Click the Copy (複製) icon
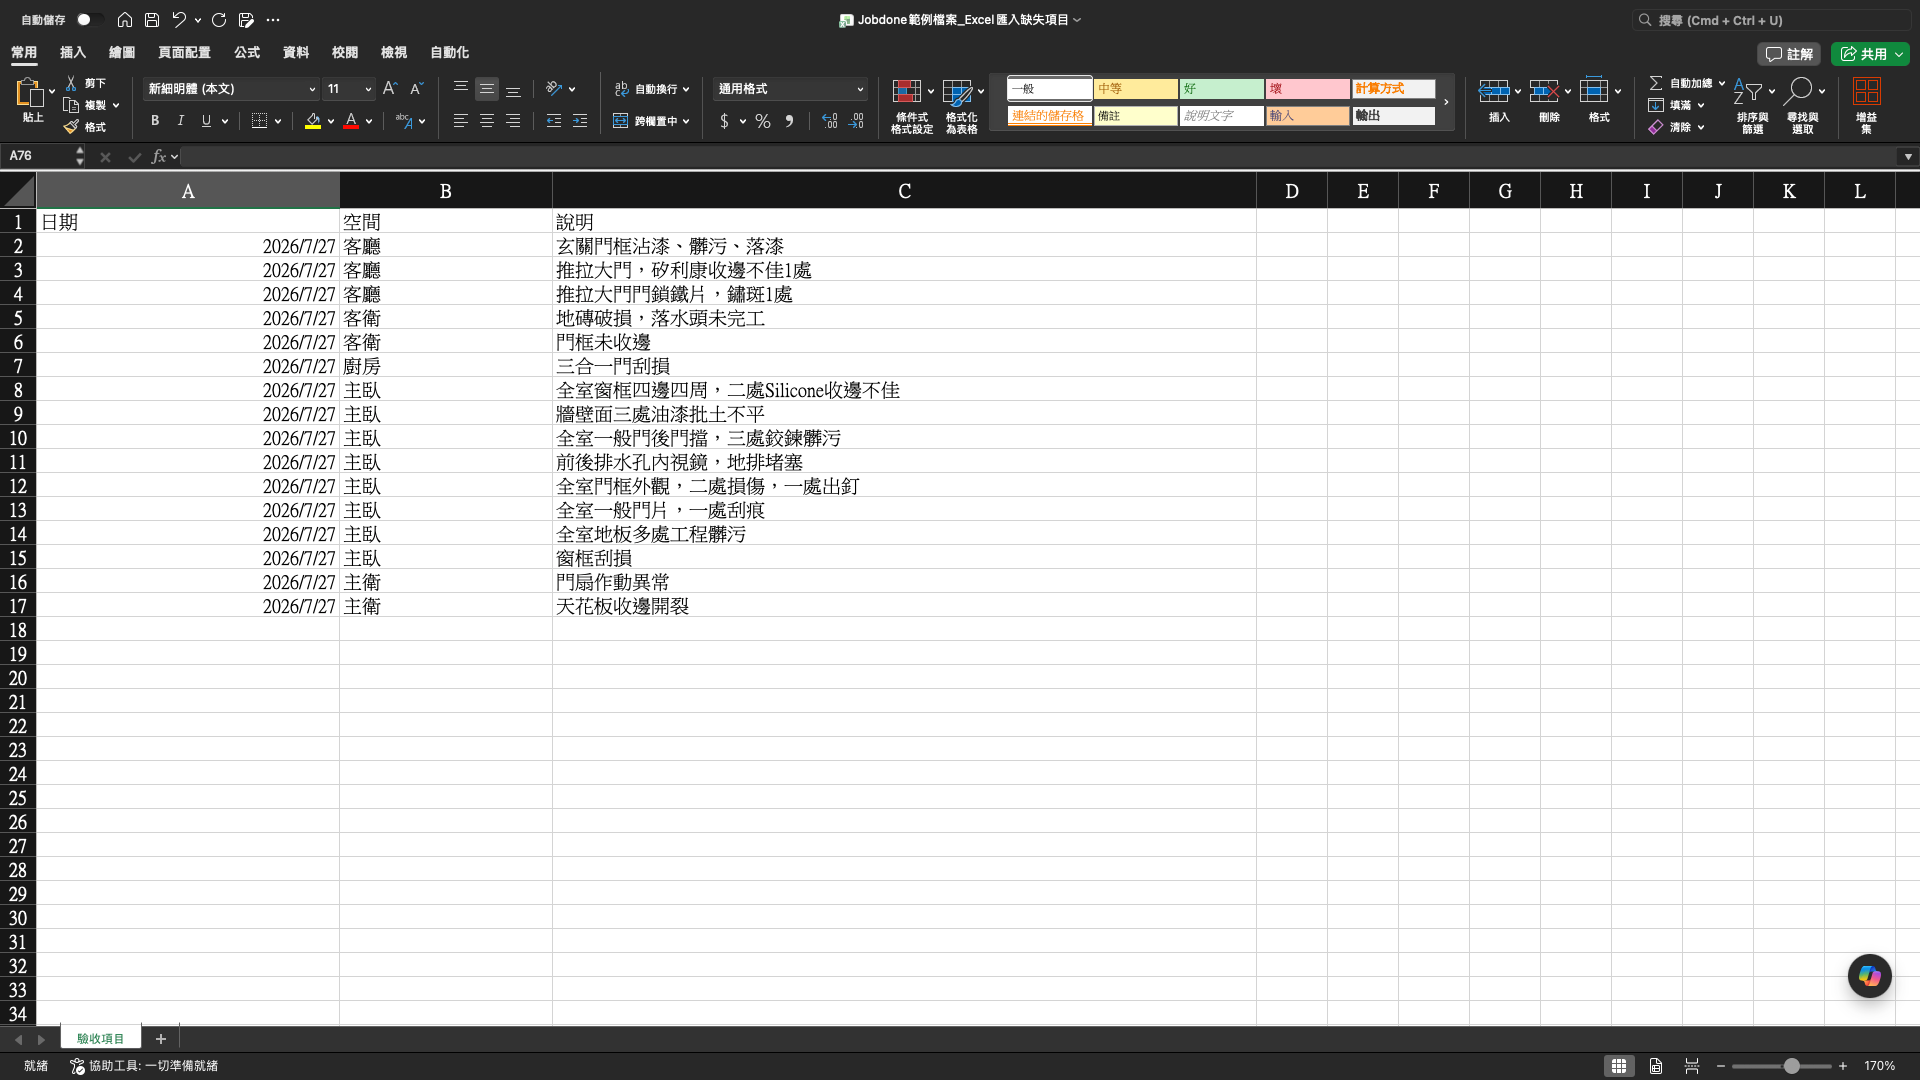The image size is (1920, 1080). pyautogui.click(x=71, y=105)
